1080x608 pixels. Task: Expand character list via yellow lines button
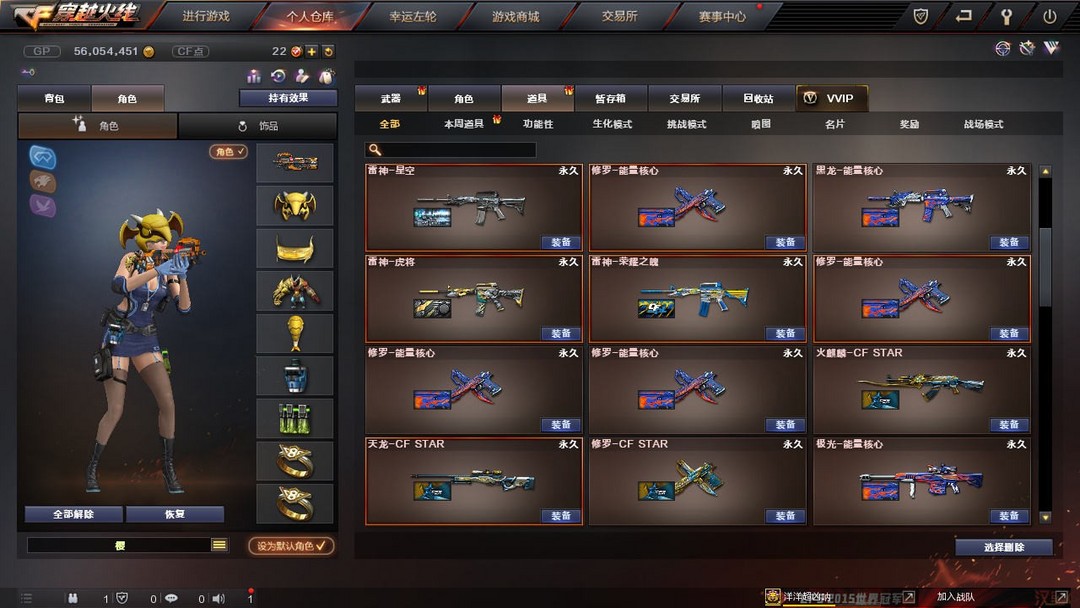click(x=219, y=545)
